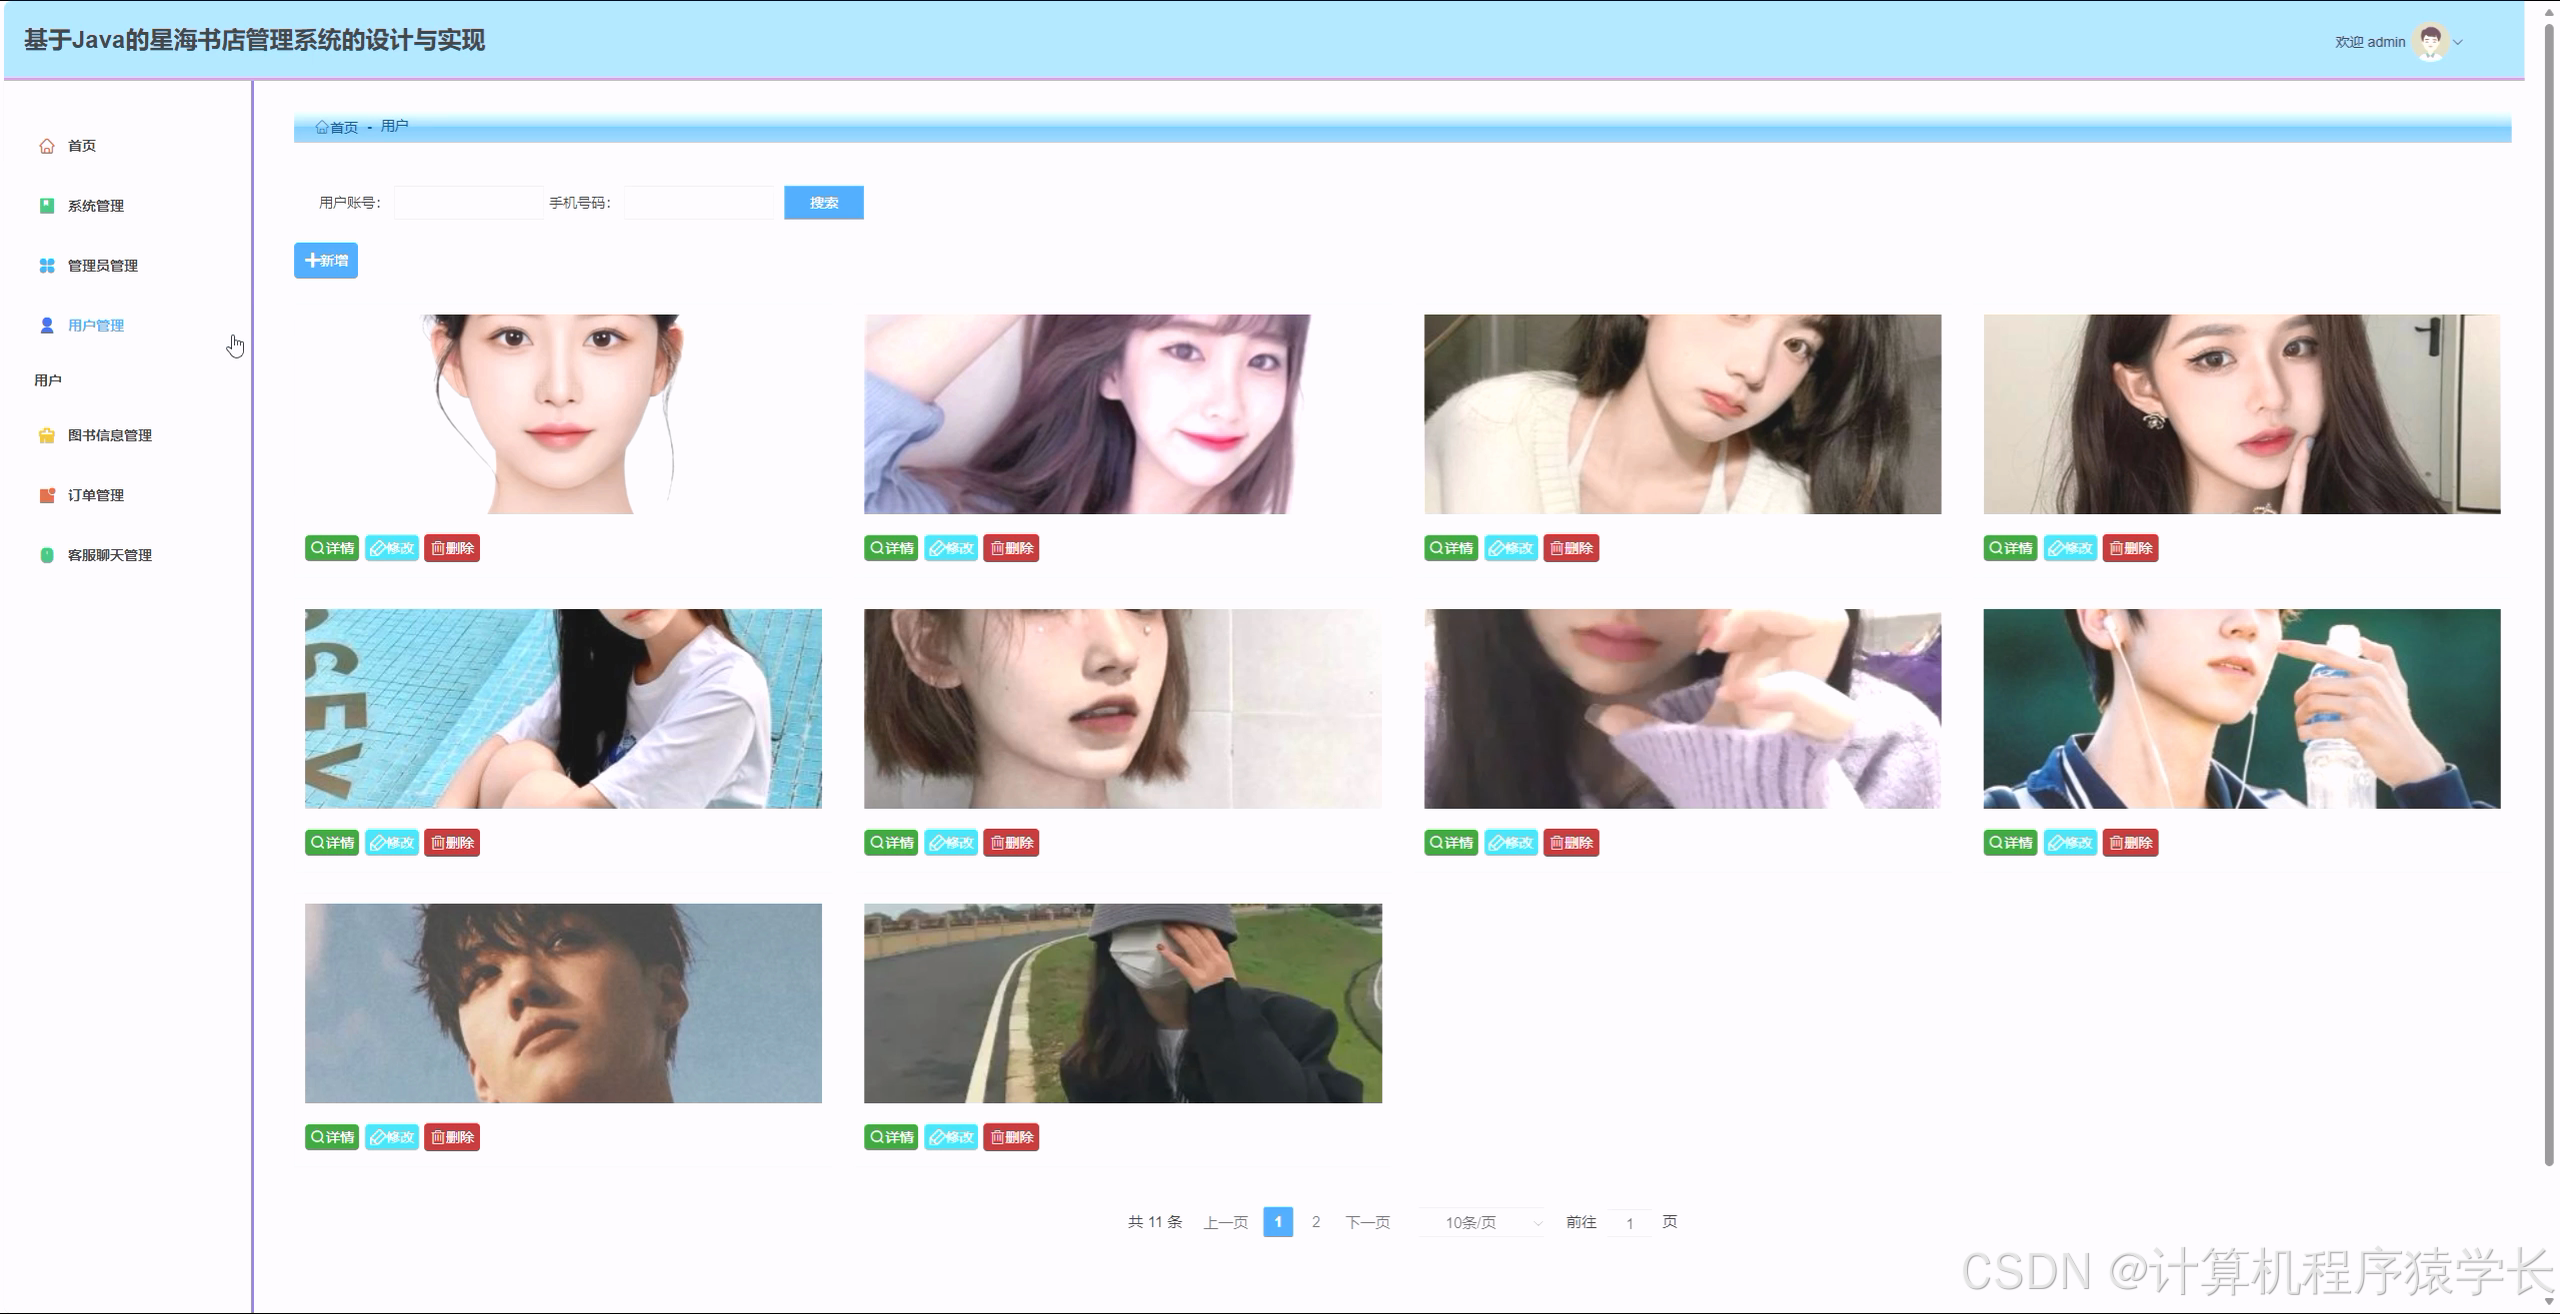This screenshot has height=1314, width=2560.
Task: Click the User Management (用户管理) person icon
Action: coord(46,326)
